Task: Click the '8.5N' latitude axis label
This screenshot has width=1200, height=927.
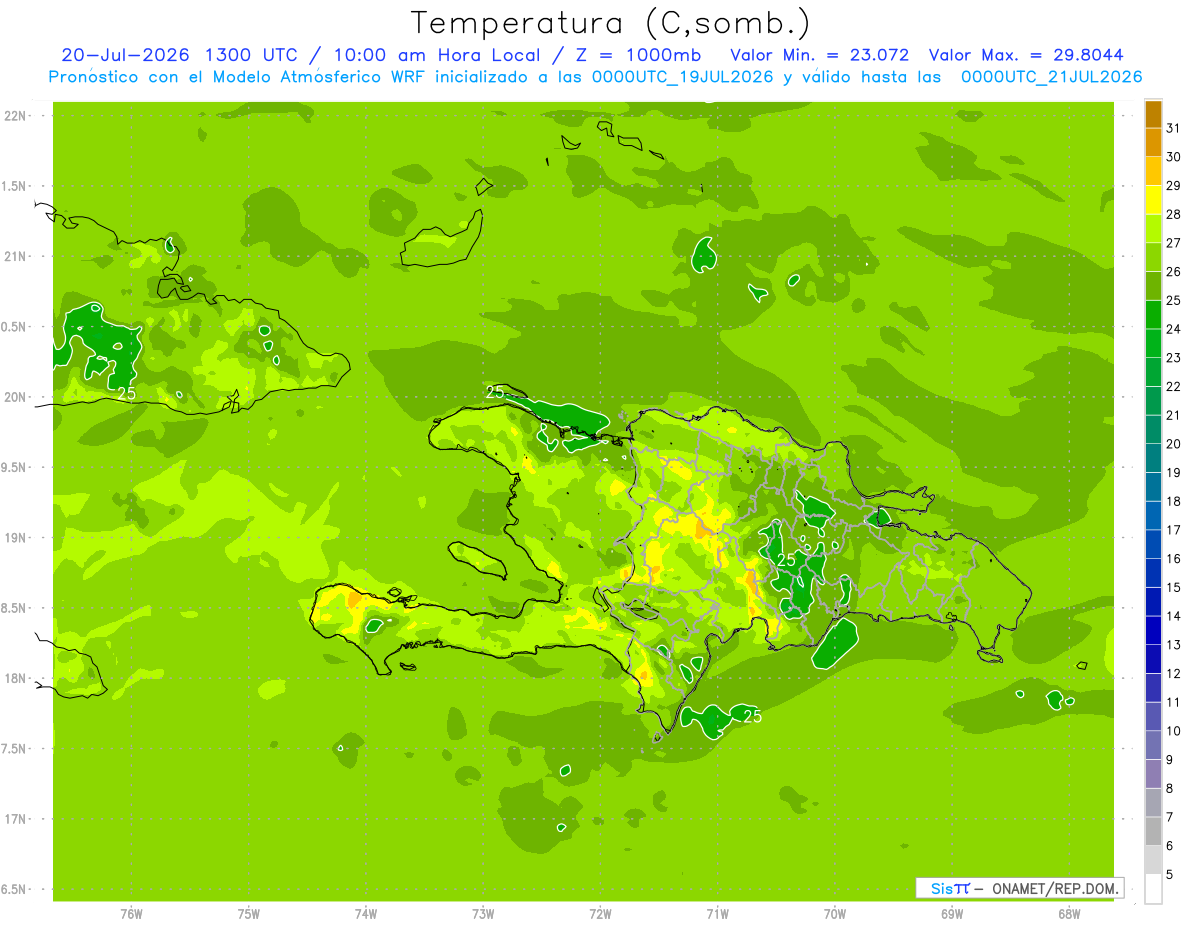Action: [15, 608]
